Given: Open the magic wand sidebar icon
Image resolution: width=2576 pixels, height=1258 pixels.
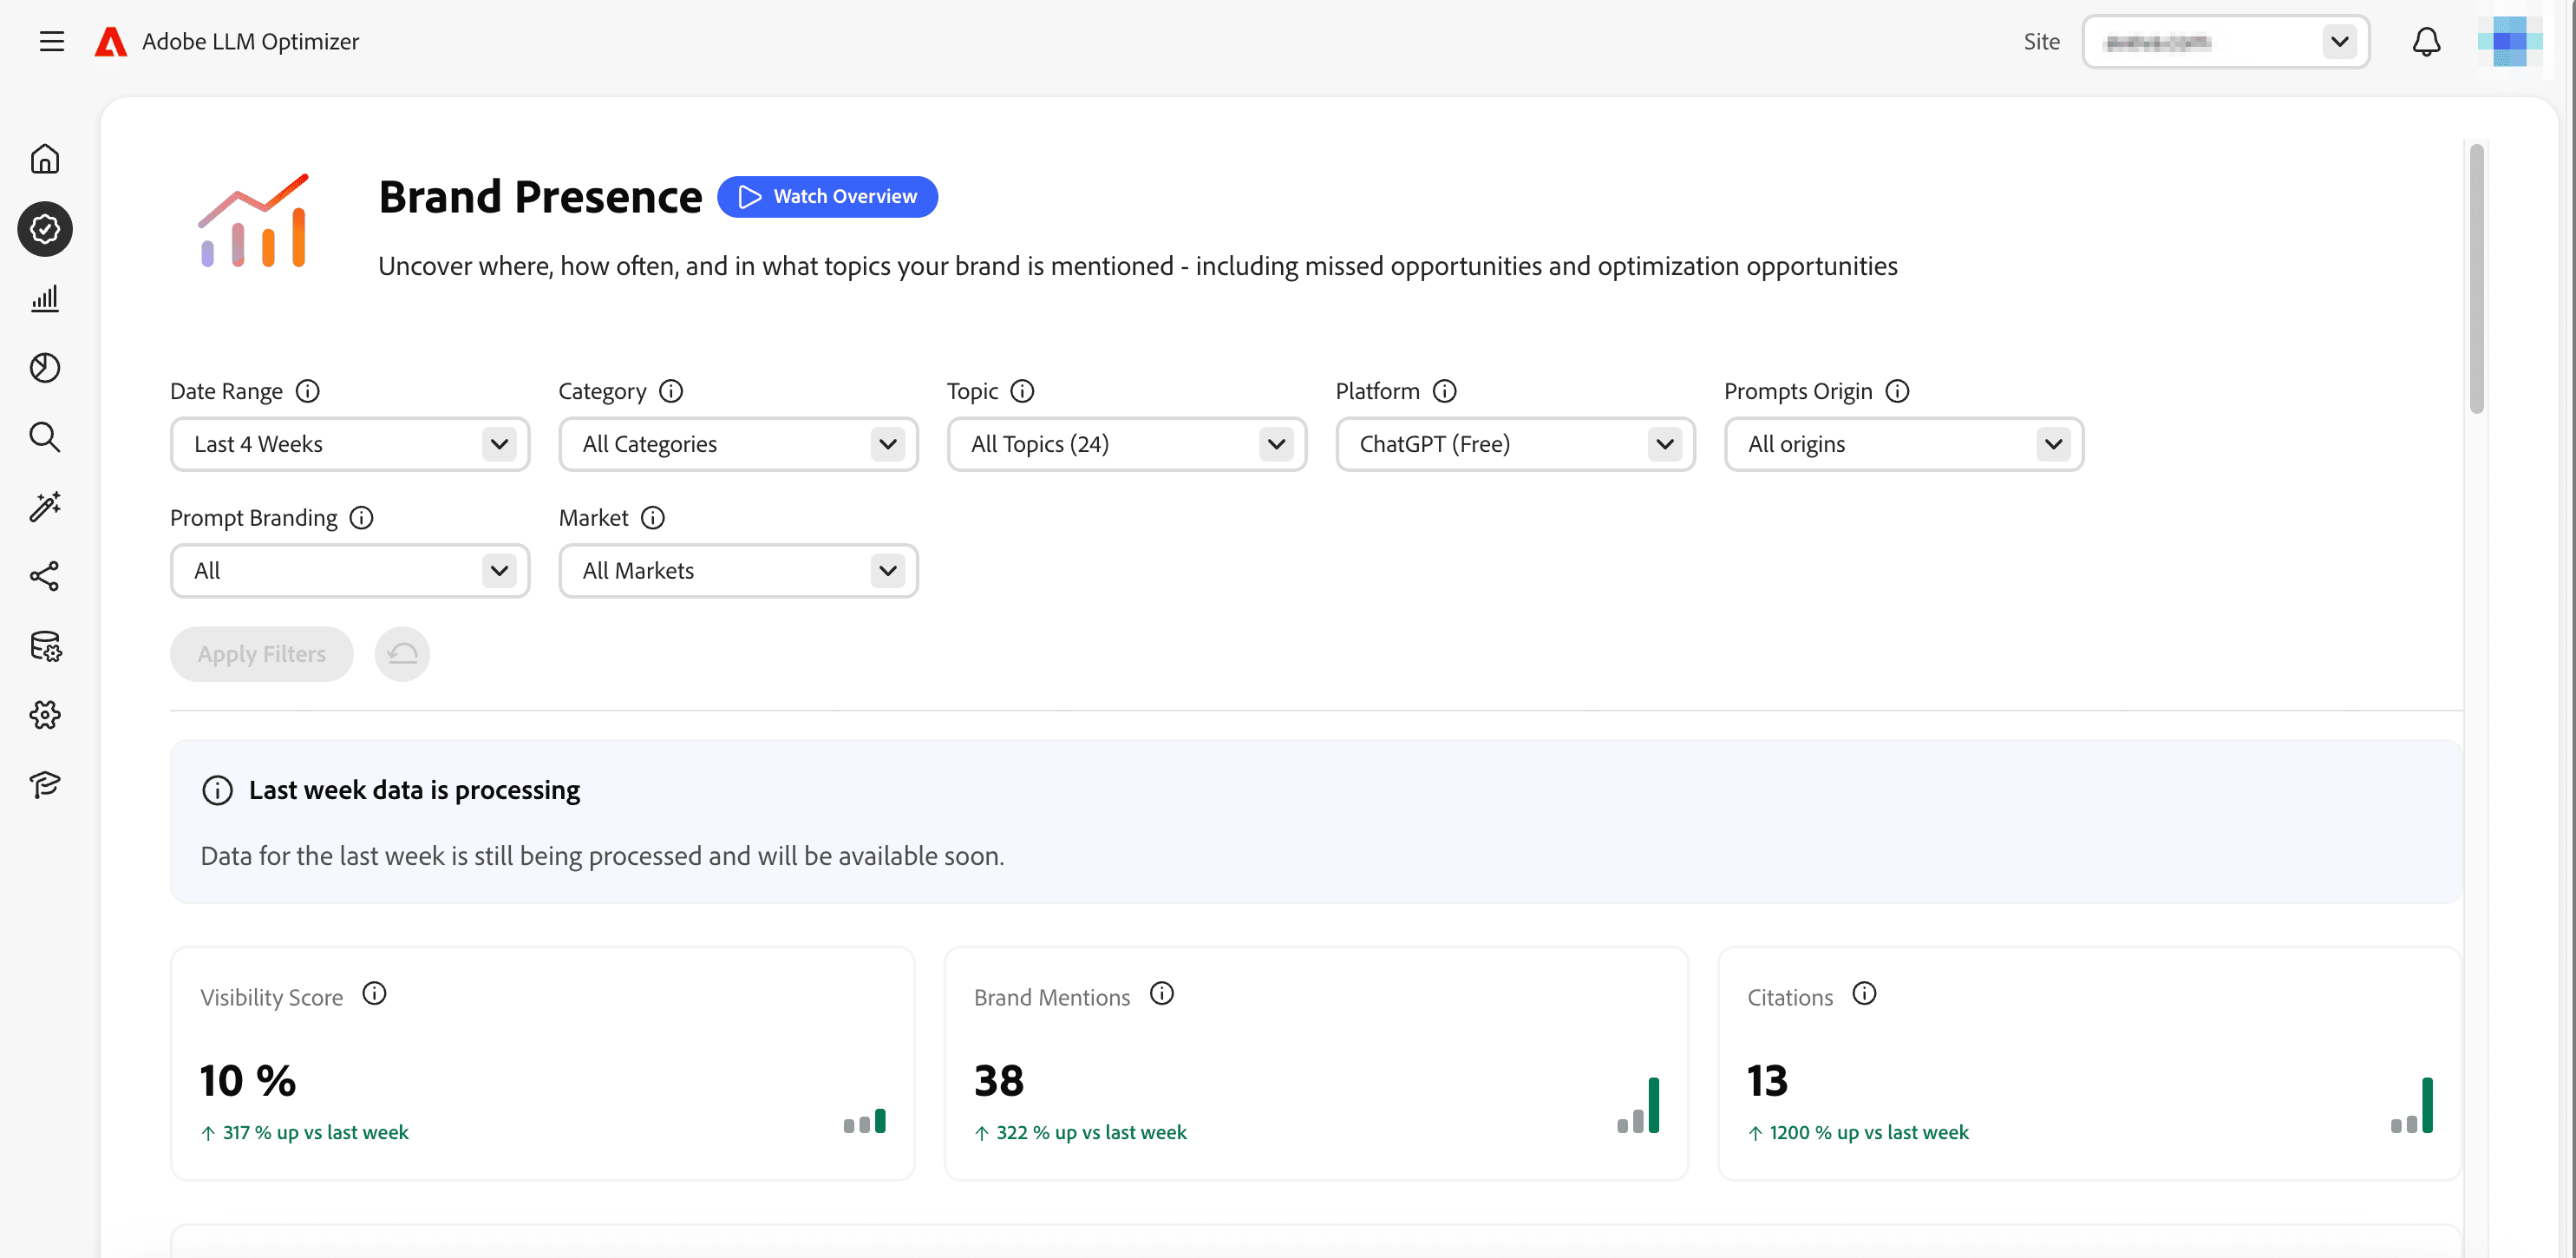Looking at the screenshot, I should (45, 507).
